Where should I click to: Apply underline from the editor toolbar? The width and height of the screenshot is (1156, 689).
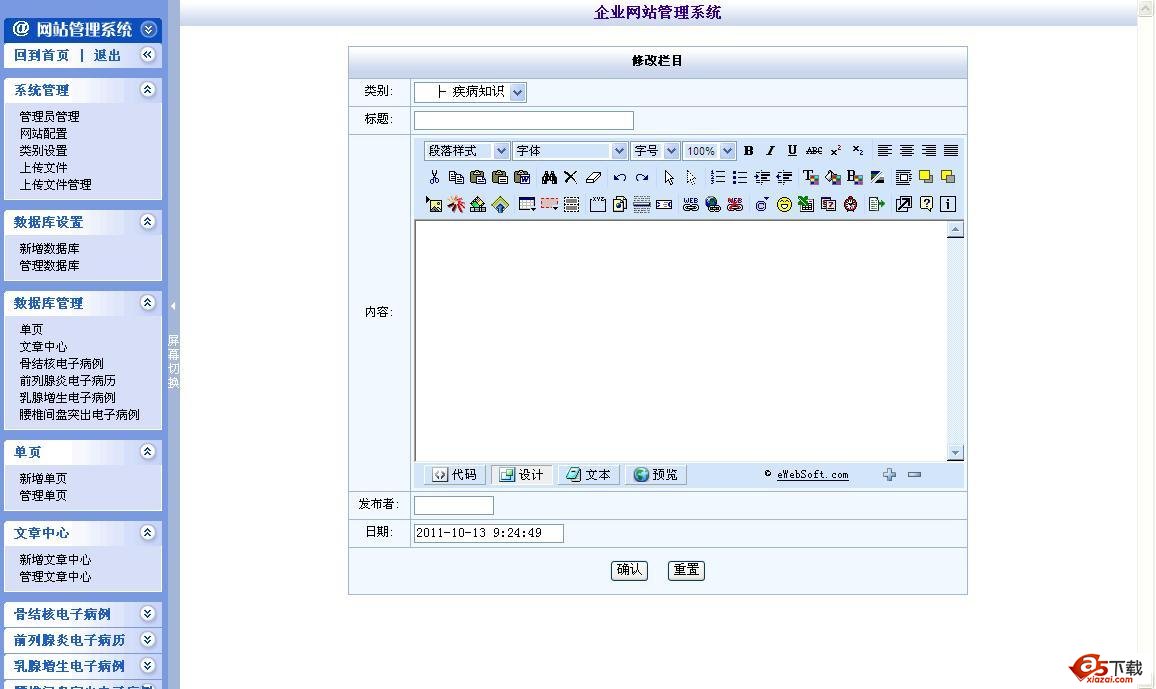[792, 151]
